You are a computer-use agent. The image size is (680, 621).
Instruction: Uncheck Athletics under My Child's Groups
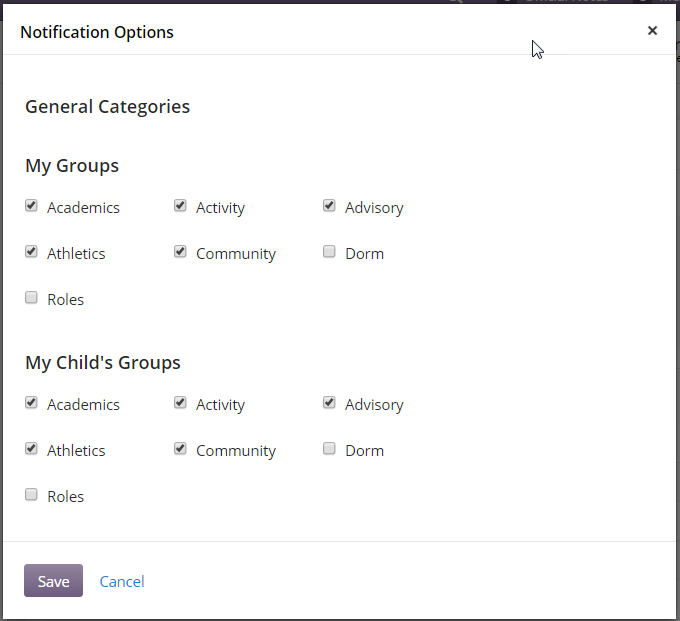[31, 449]
